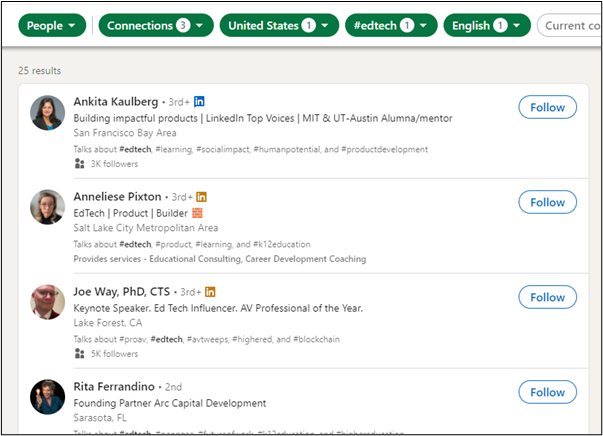
Task: Click the brick emoji after Builder
Action: click(197, 213)
